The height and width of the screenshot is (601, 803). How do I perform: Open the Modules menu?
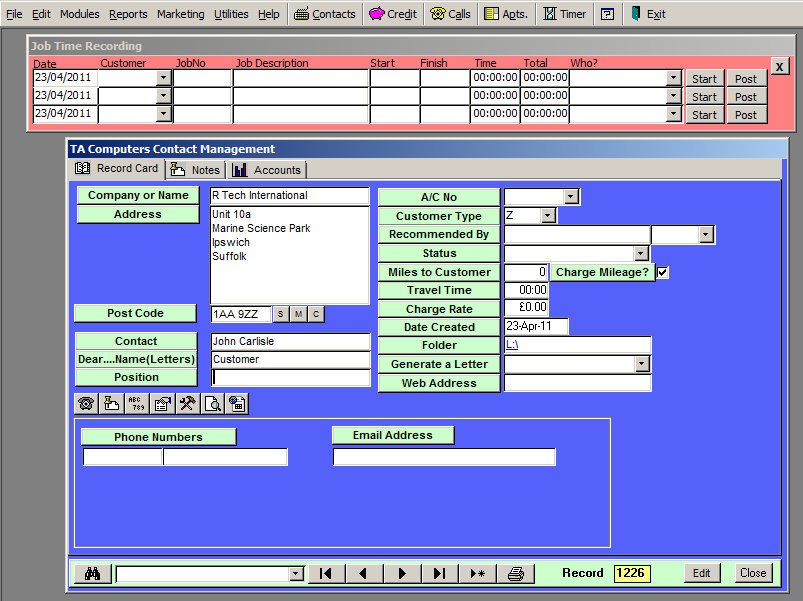tap(79, 14)
